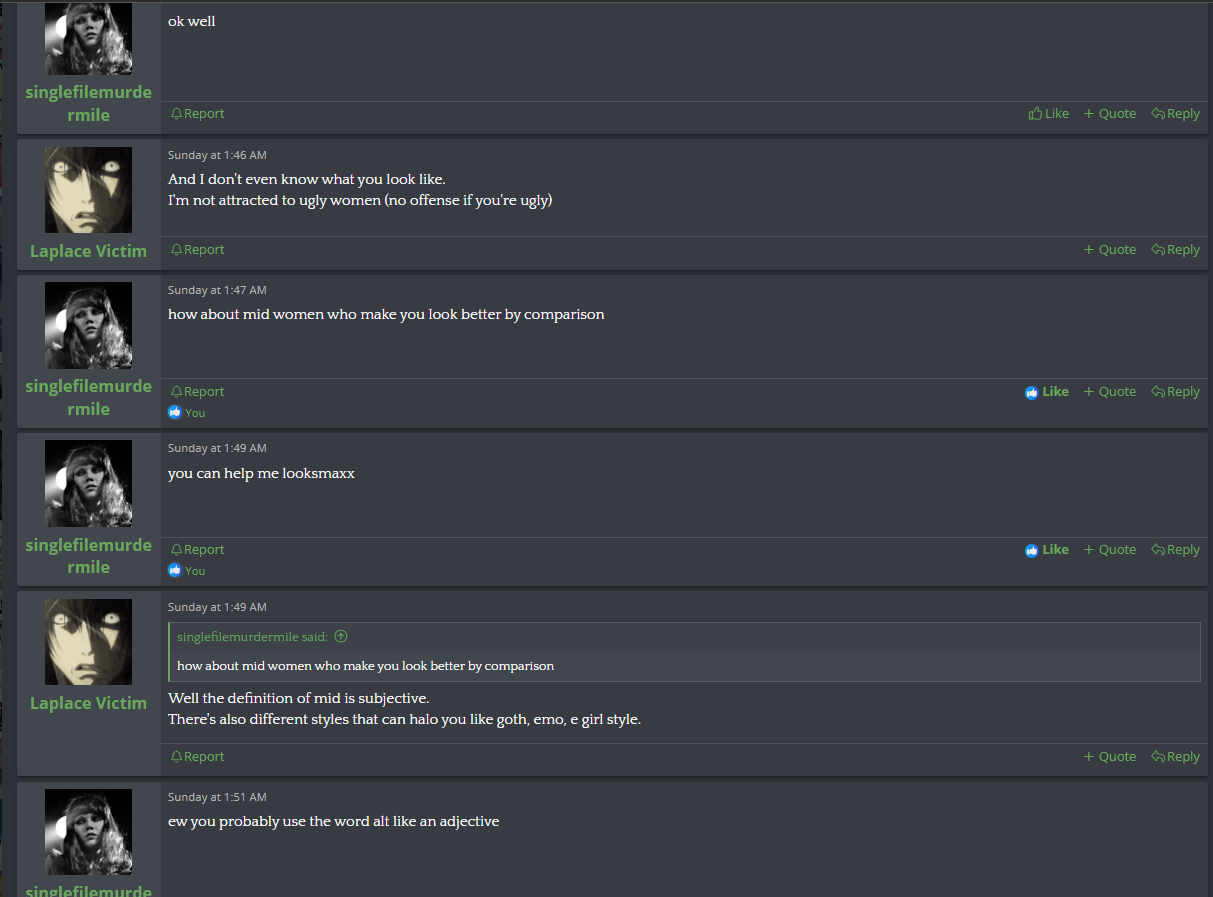Click the up-arrow icon beside the quoted singlefilemurdermile post
Screen dimensions: 1213x897
[x=341, y=637]
